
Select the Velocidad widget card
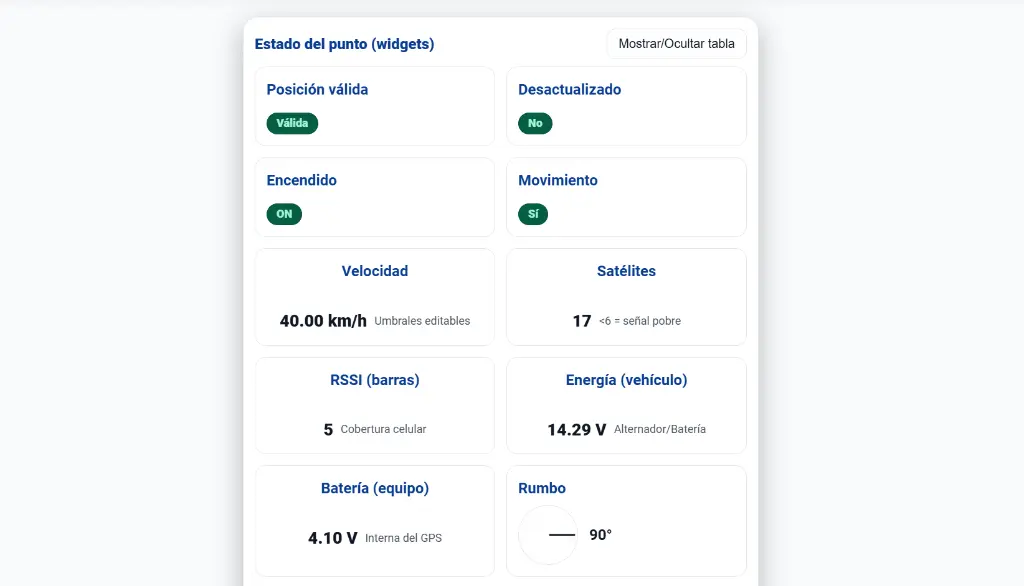coord(375,296)
